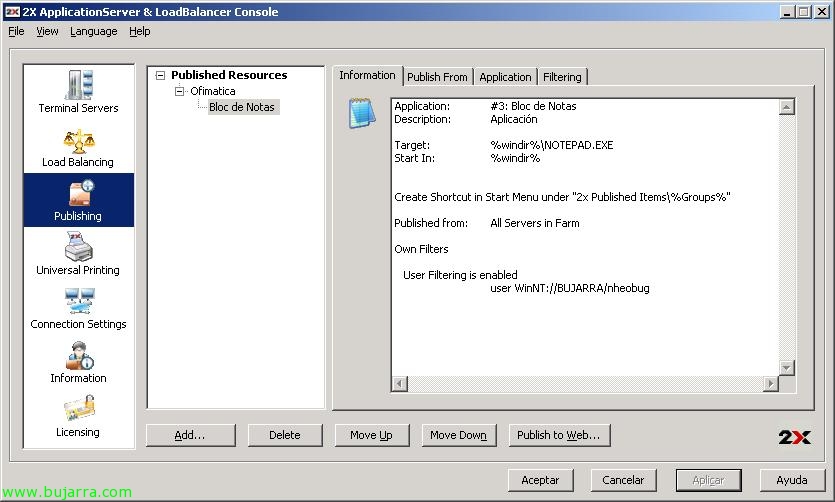
Task: Select the Ofimatica folder in tree
Action: click(212, 91)
